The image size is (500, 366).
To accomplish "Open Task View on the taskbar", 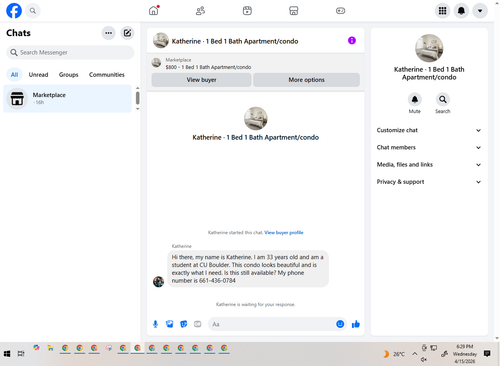I will [21, 354].
